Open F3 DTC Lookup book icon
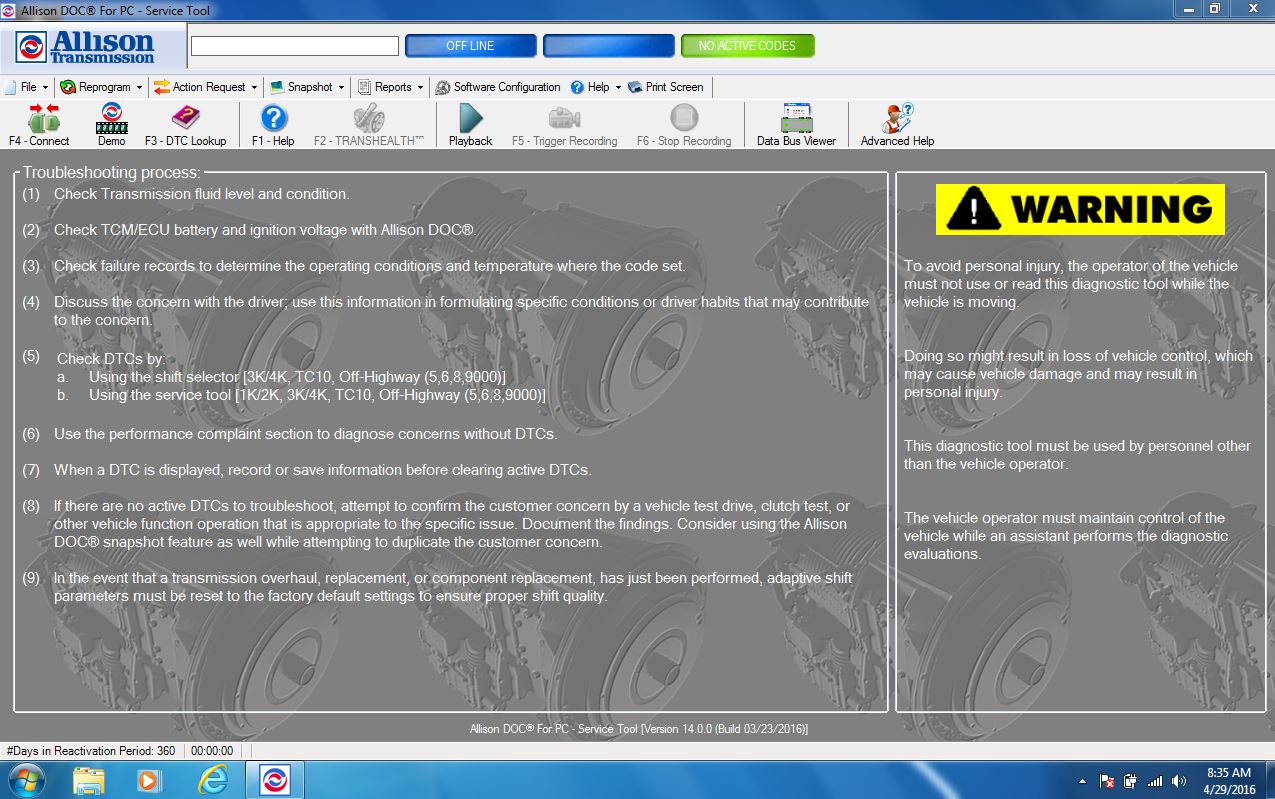 [x=186, y=118]
